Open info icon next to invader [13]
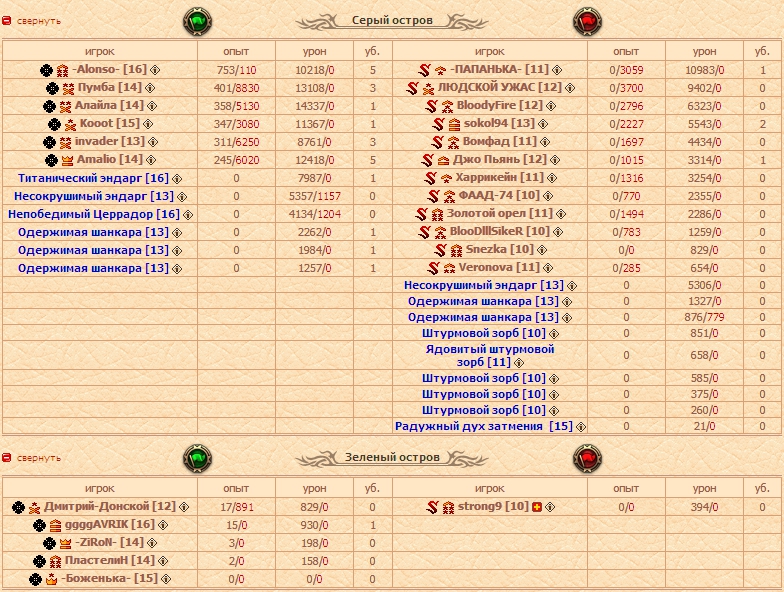Screen dimensions: 784x592 (x=153, y=142)
